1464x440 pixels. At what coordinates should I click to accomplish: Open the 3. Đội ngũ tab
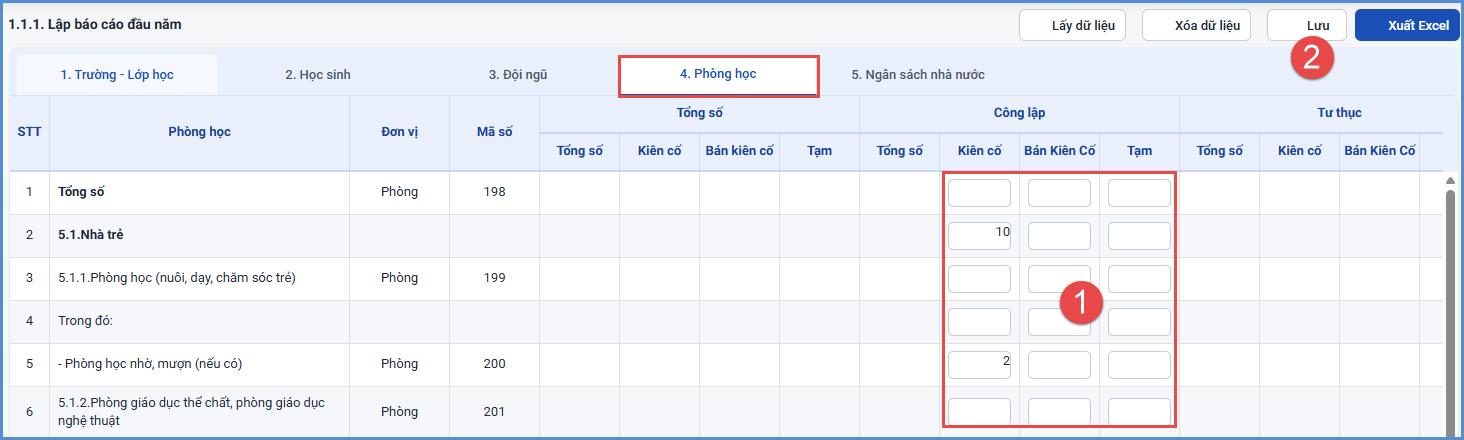click(x=518, y=75)
